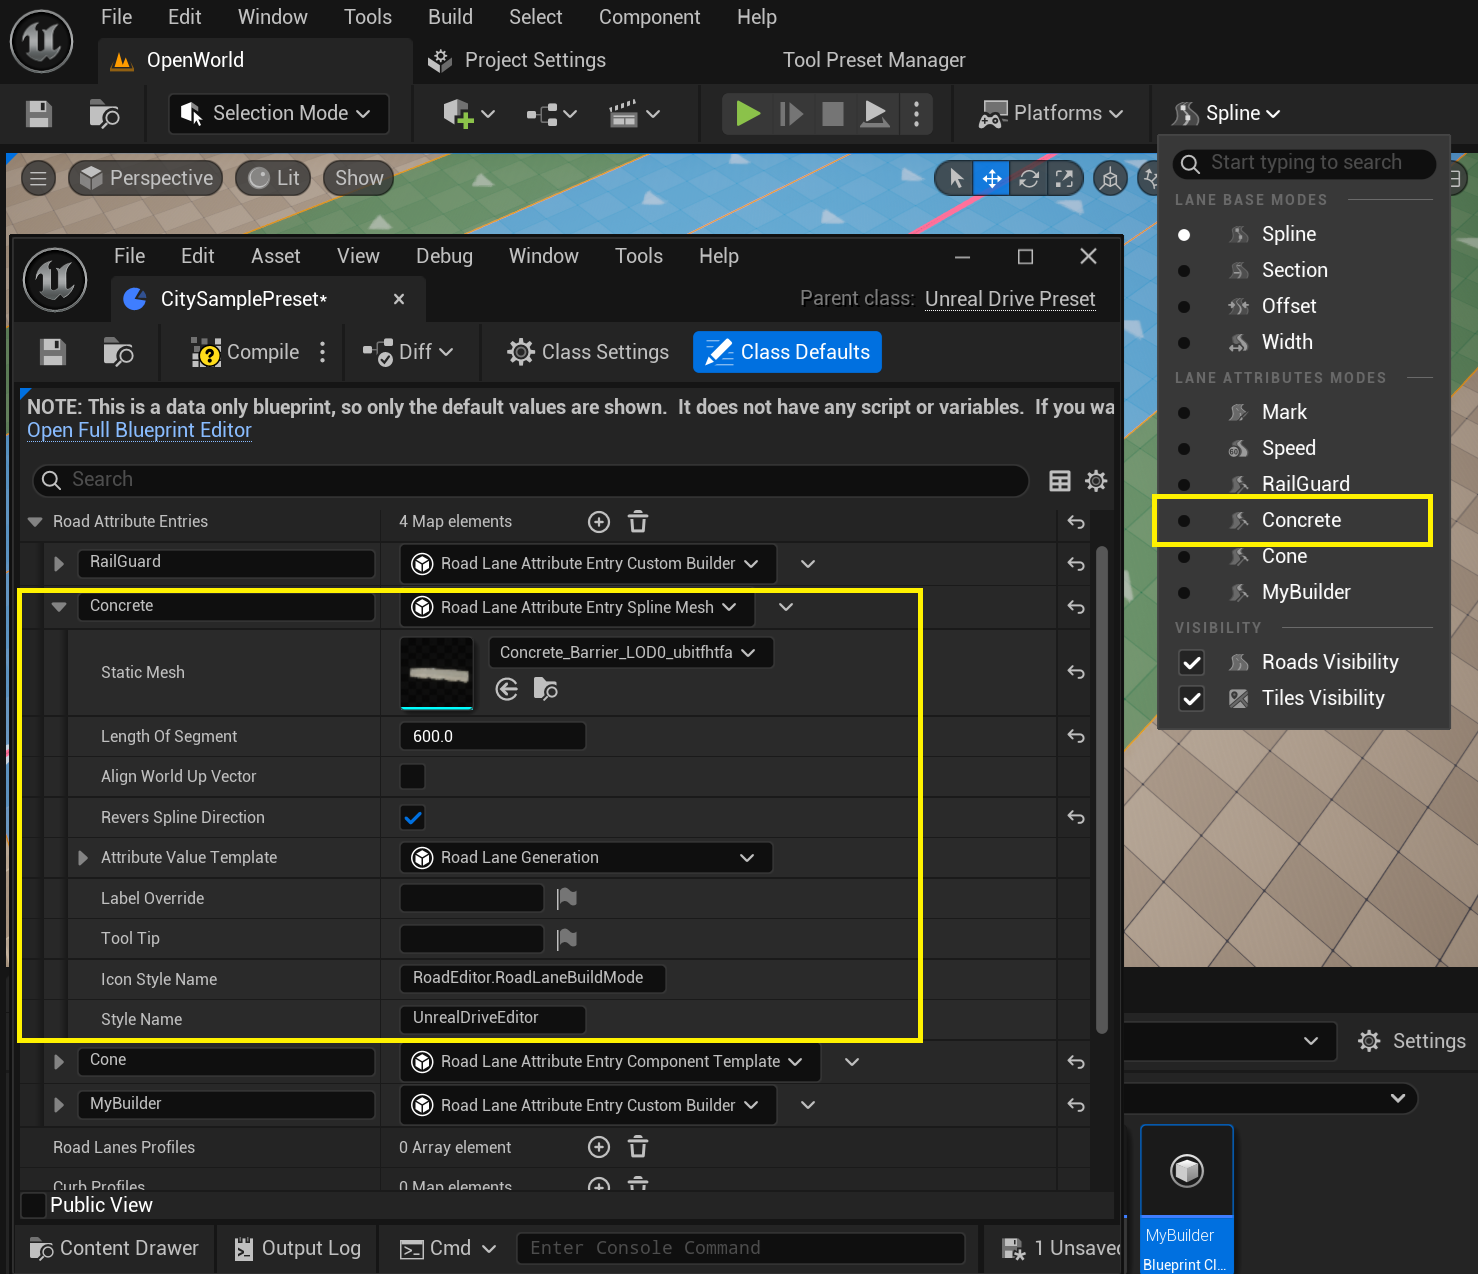The image size is (1478, 1274).
Task: Click the Tool Tip flag icon
Action: pos(567,938)
